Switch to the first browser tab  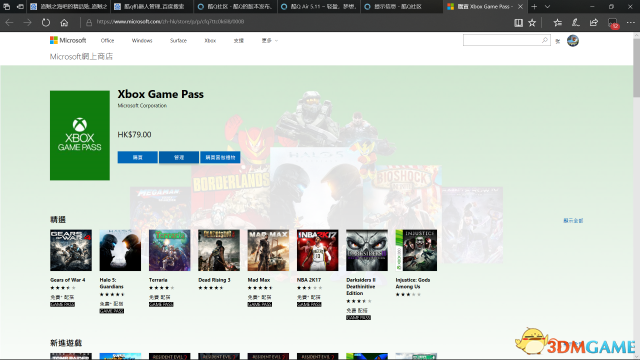69,7
